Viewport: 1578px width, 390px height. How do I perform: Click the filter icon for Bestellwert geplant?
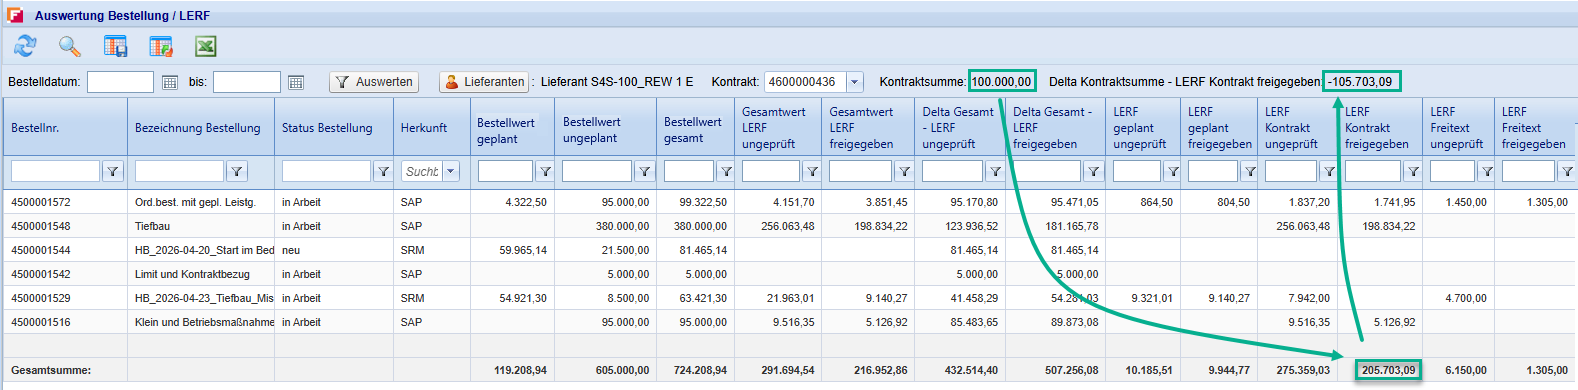tap(545, 171)
